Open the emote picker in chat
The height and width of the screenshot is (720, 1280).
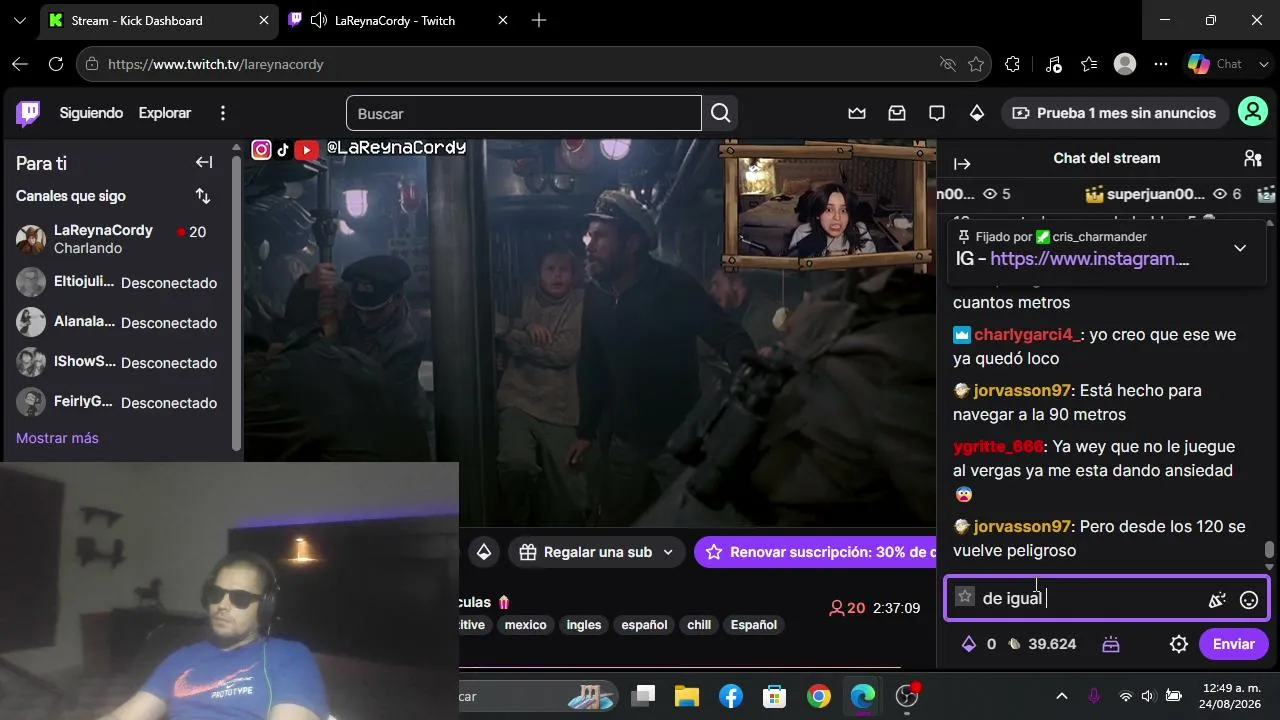[x=1249, y=600]
